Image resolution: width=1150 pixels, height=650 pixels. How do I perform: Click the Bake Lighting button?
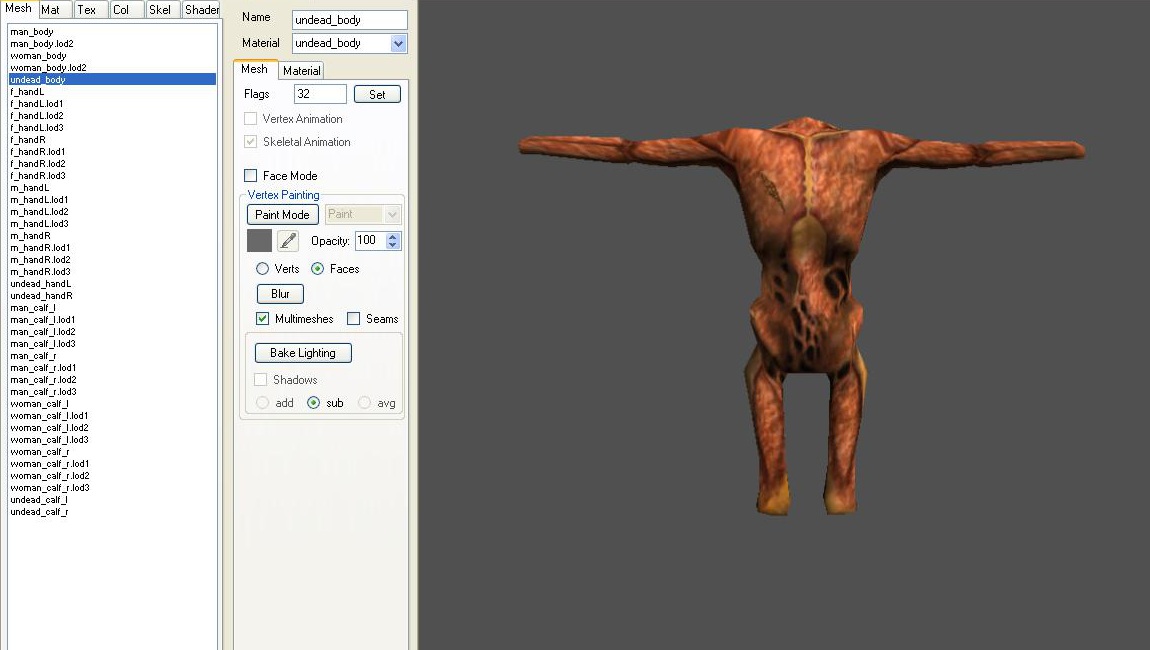click(303, 353)
